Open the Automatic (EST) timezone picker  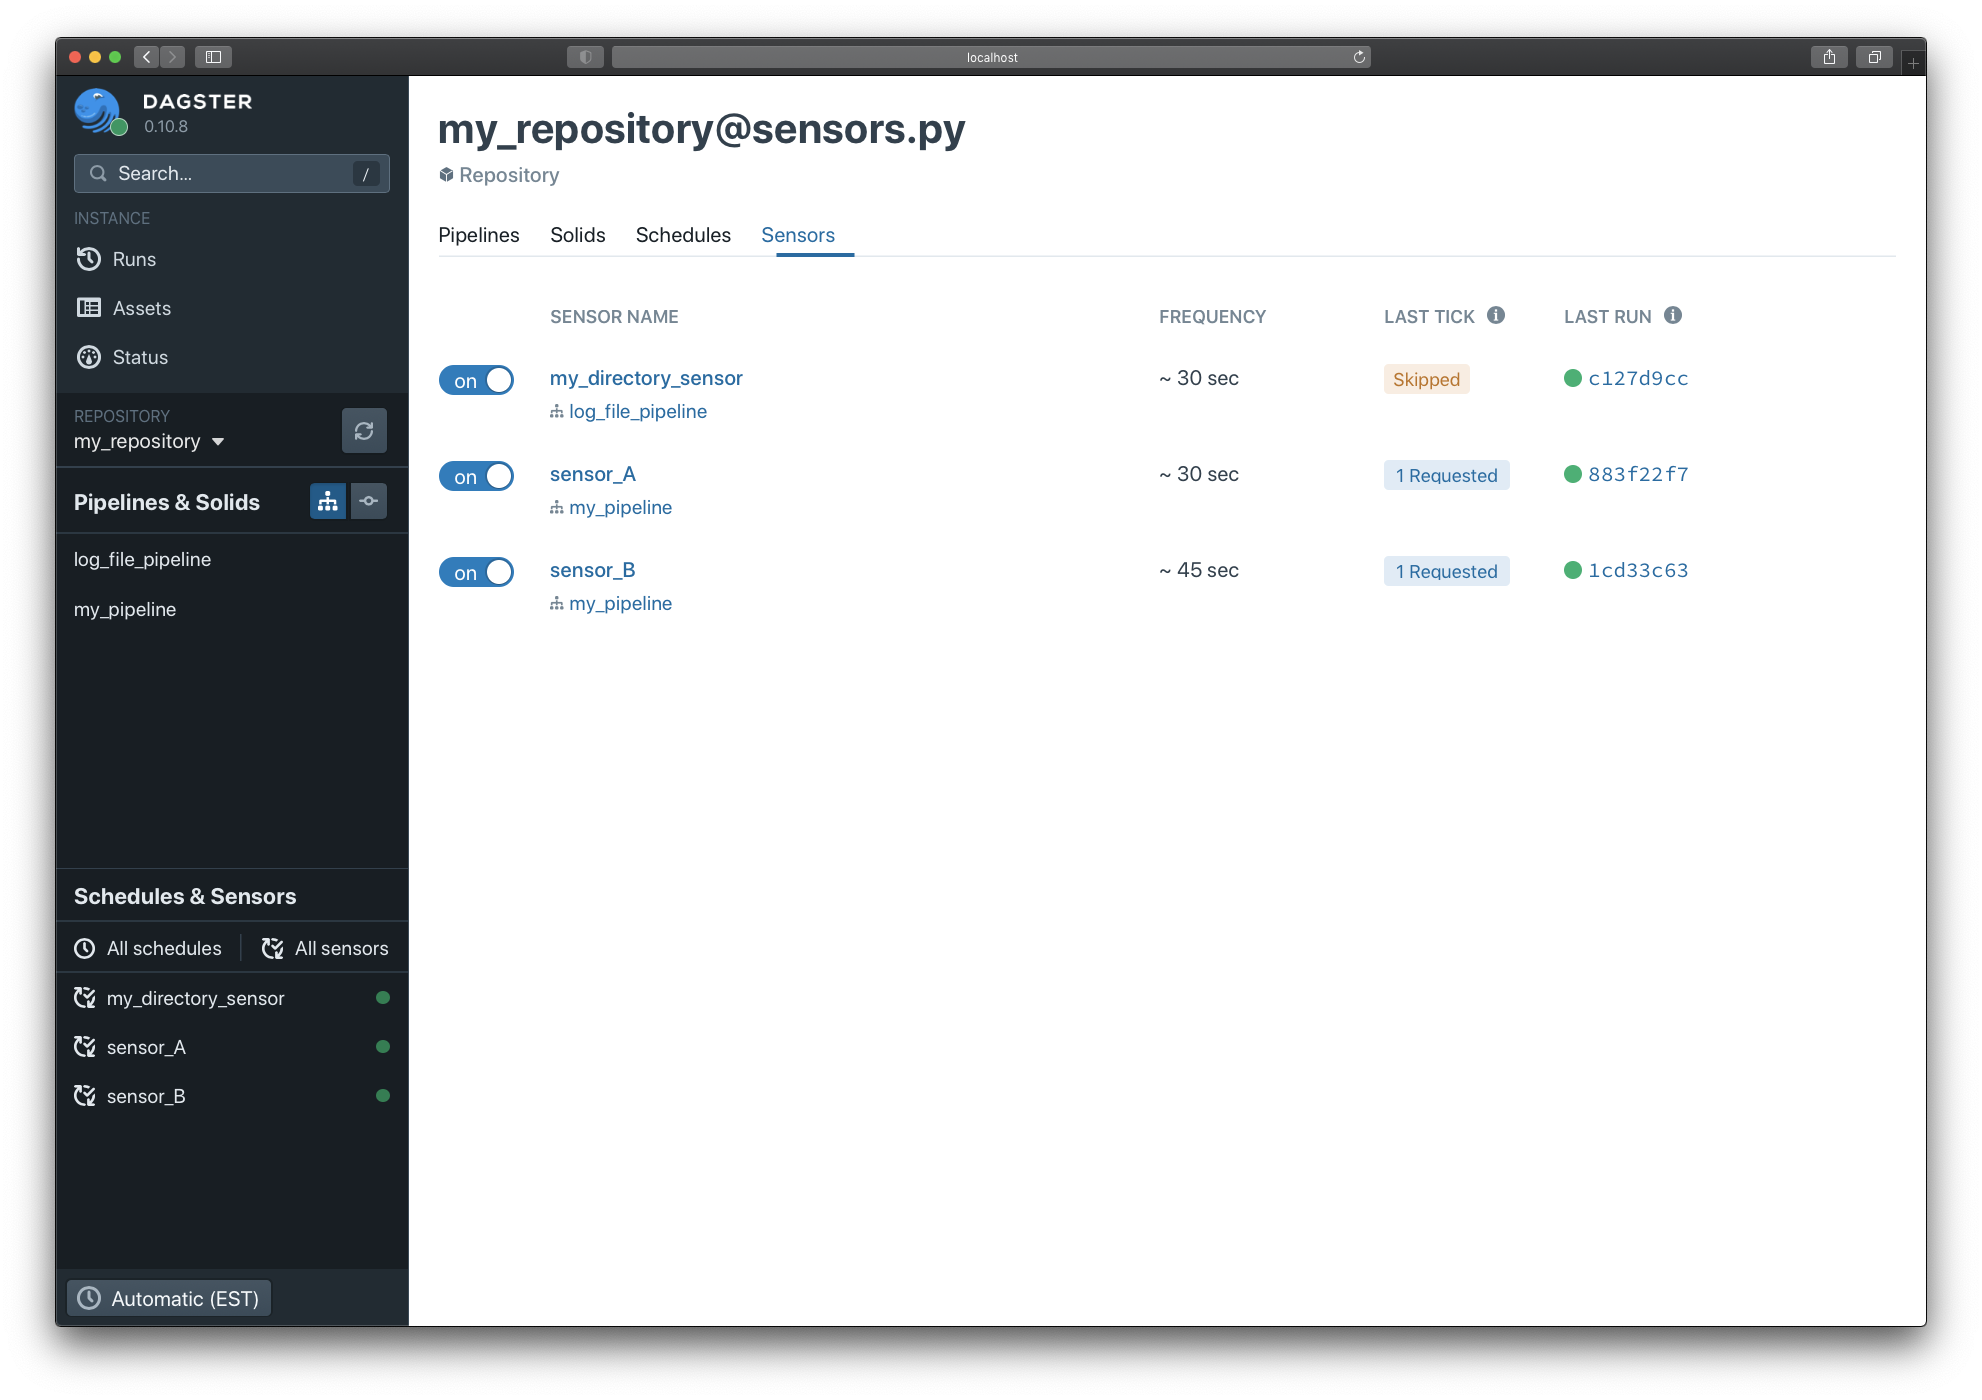[x=169, y=1298]
